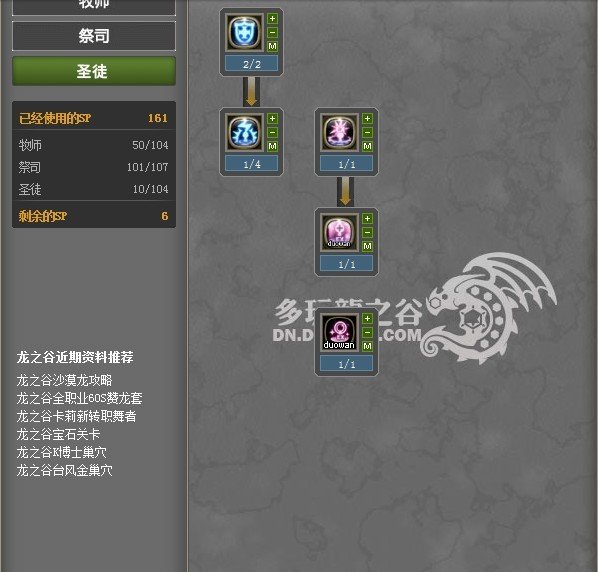Remove a point from the 2/2 shield skill
This screenshot has height=572, width=598.
click(272, 32)
